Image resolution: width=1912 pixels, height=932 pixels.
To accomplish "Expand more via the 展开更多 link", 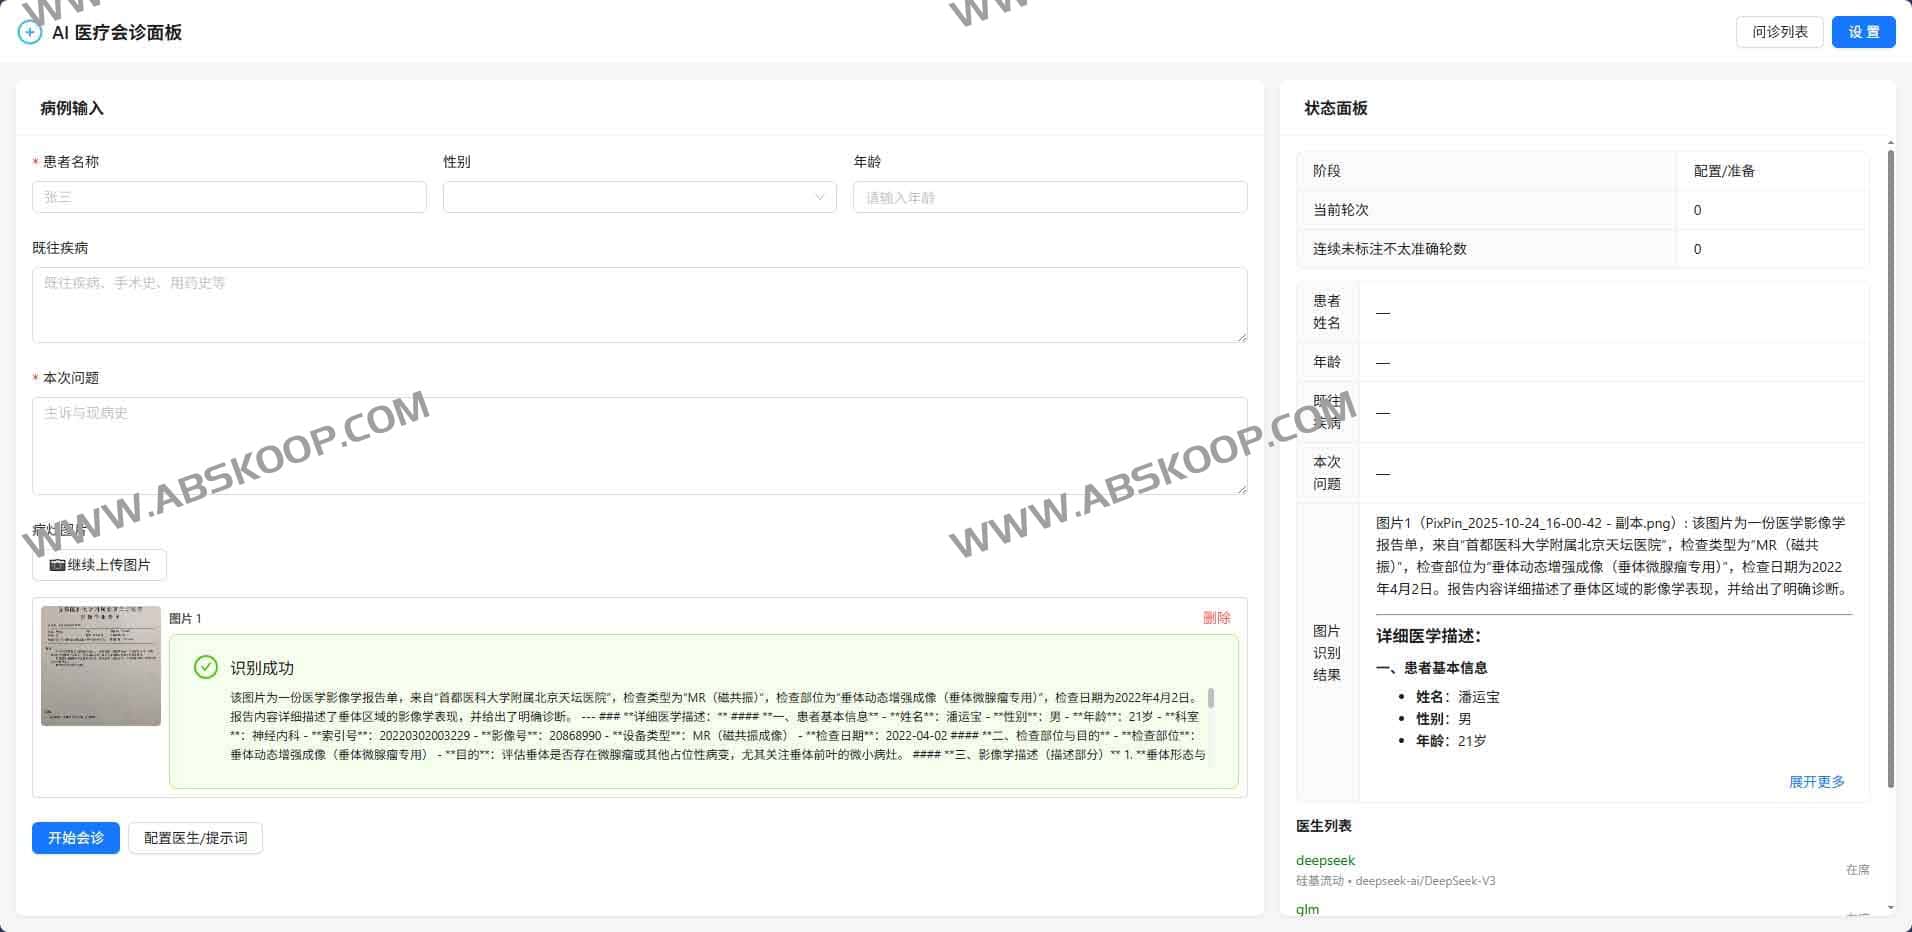I will tap(1816, 782).
